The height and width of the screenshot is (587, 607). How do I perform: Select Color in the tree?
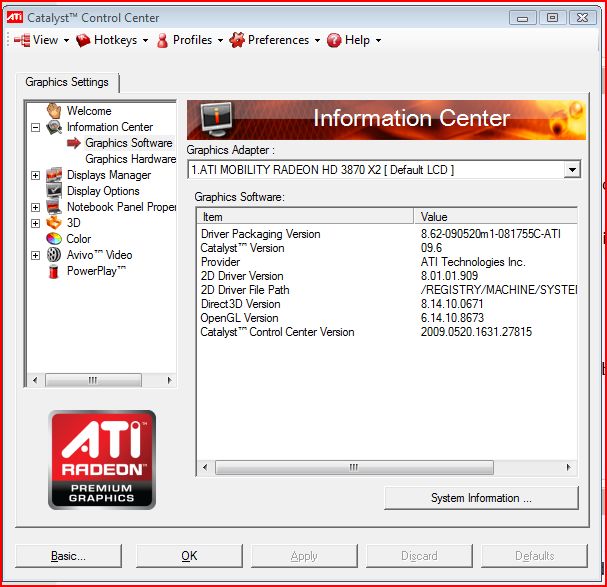(x=79, y=239)
